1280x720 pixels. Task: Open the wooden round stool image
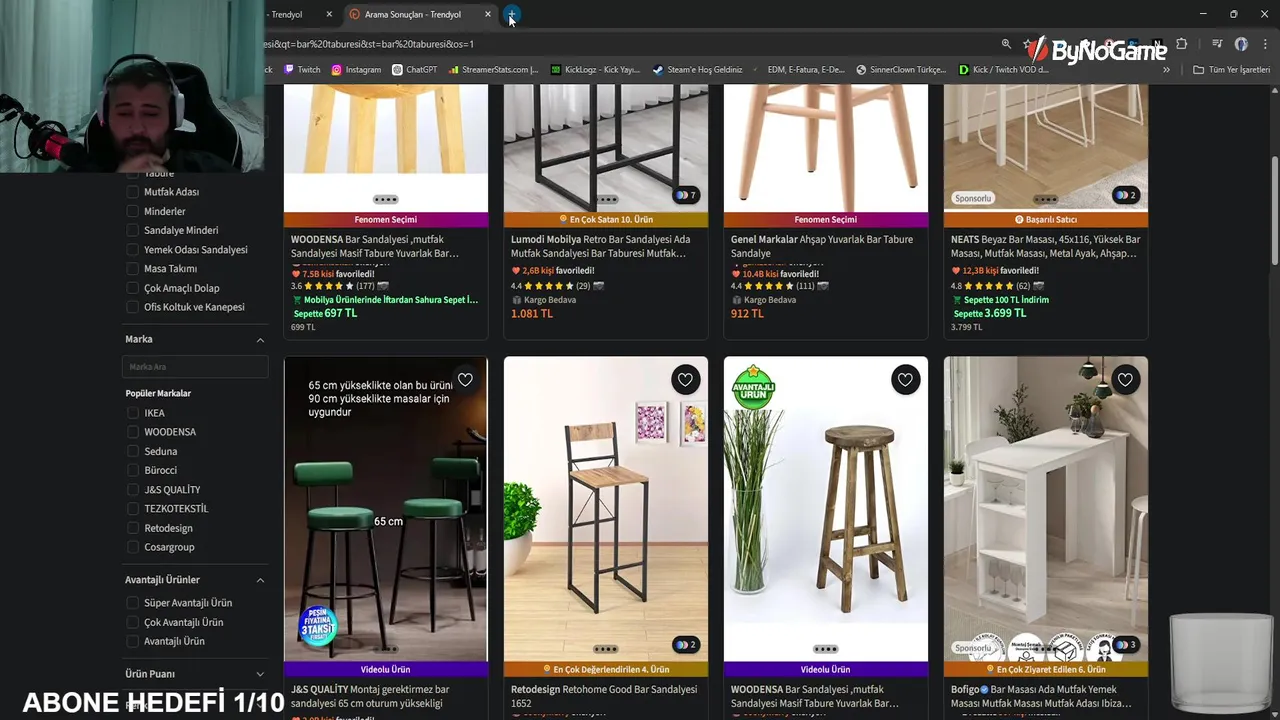coord(826,509)
